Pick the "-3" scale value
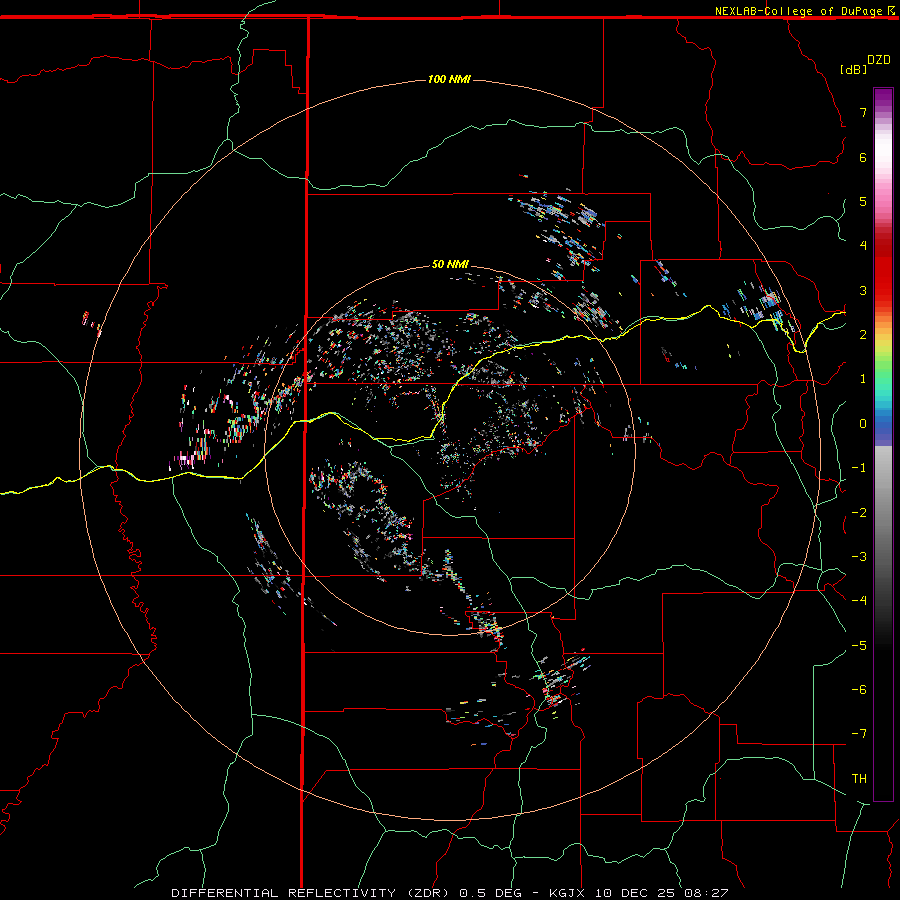The height and width of the screenshot is (900, 900). tap(859, 557)
